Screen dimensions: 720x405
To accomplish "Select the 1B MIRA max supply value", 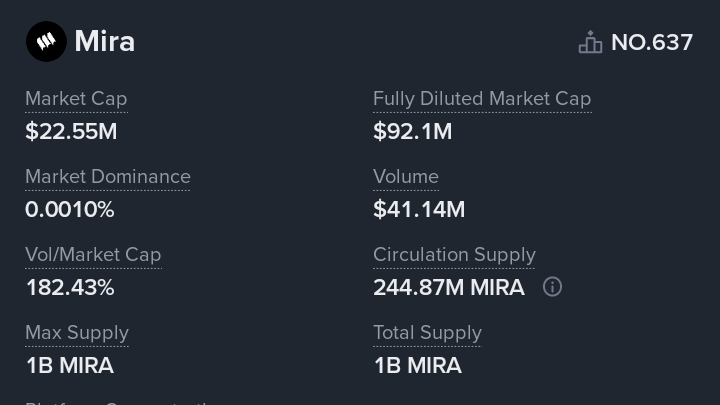I will pyautogui.click(x=69, y=365).
